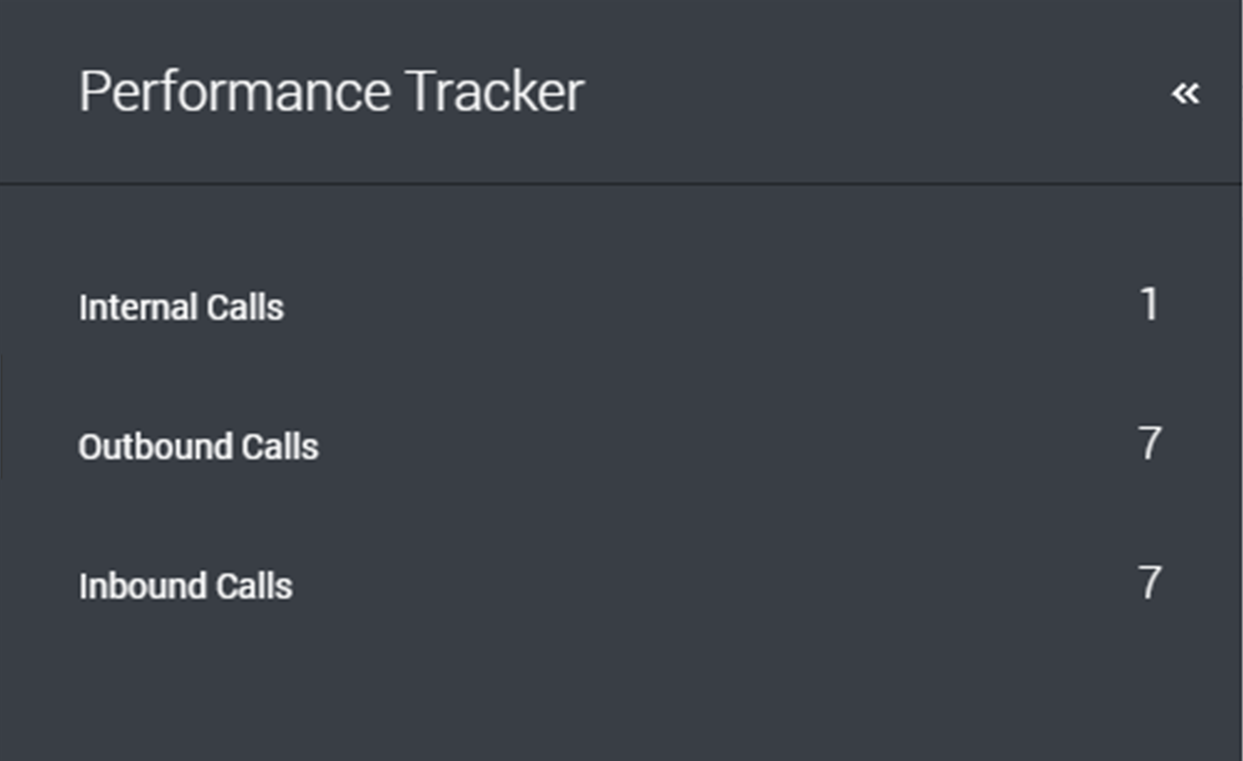The image size is (1243, 761).
Task: Click 'Calls' text in the Internal row
Action: click(x=245, y=307)
